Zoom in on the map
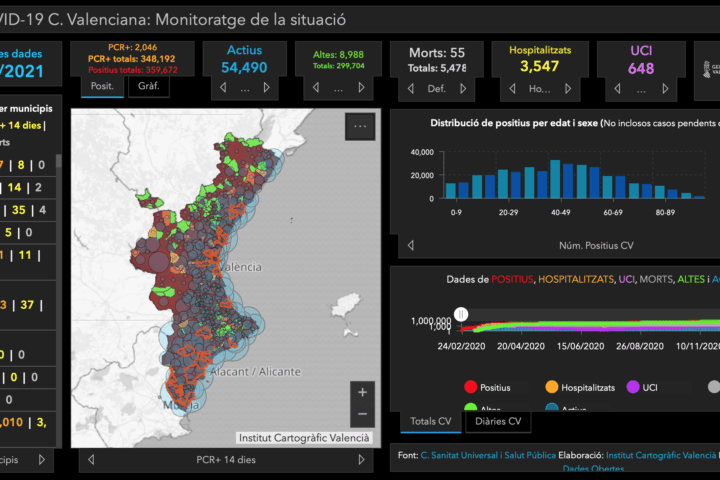The image size is (720, 480). [x=362, y=392]
